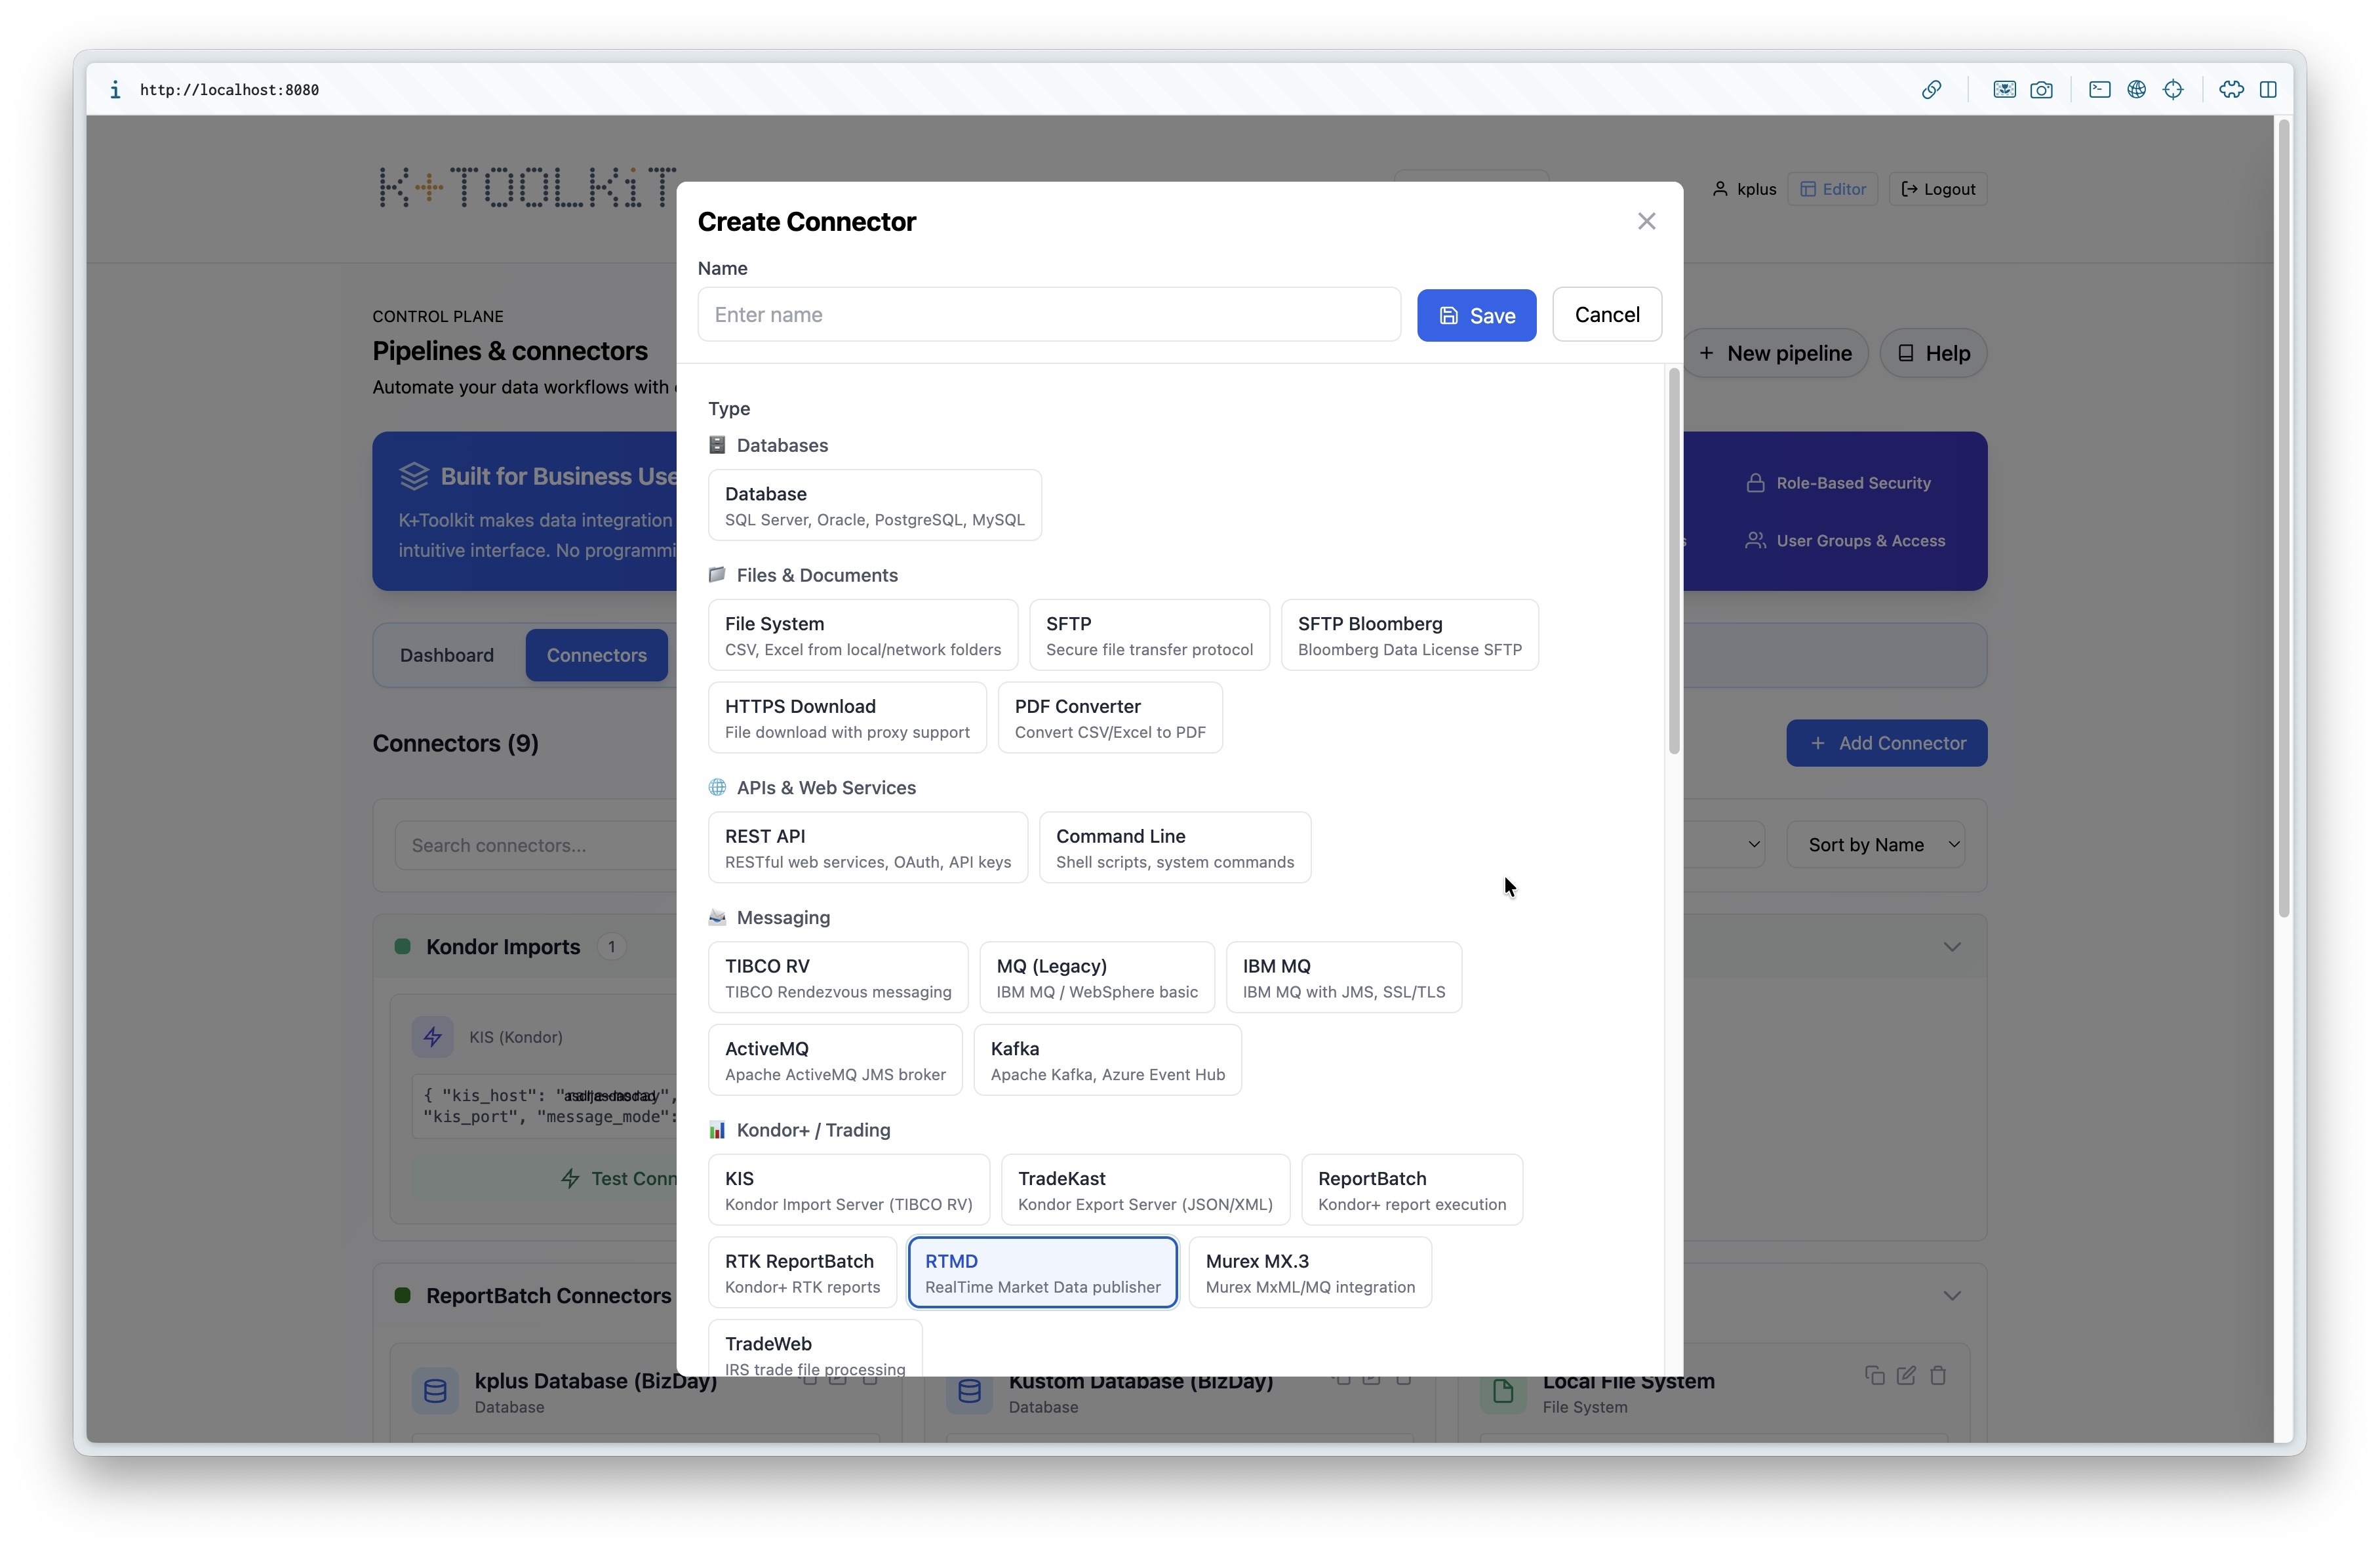Click the globe network icon in toolbar
The image size is (2380, 1553).
click(x=2136, y=90)
